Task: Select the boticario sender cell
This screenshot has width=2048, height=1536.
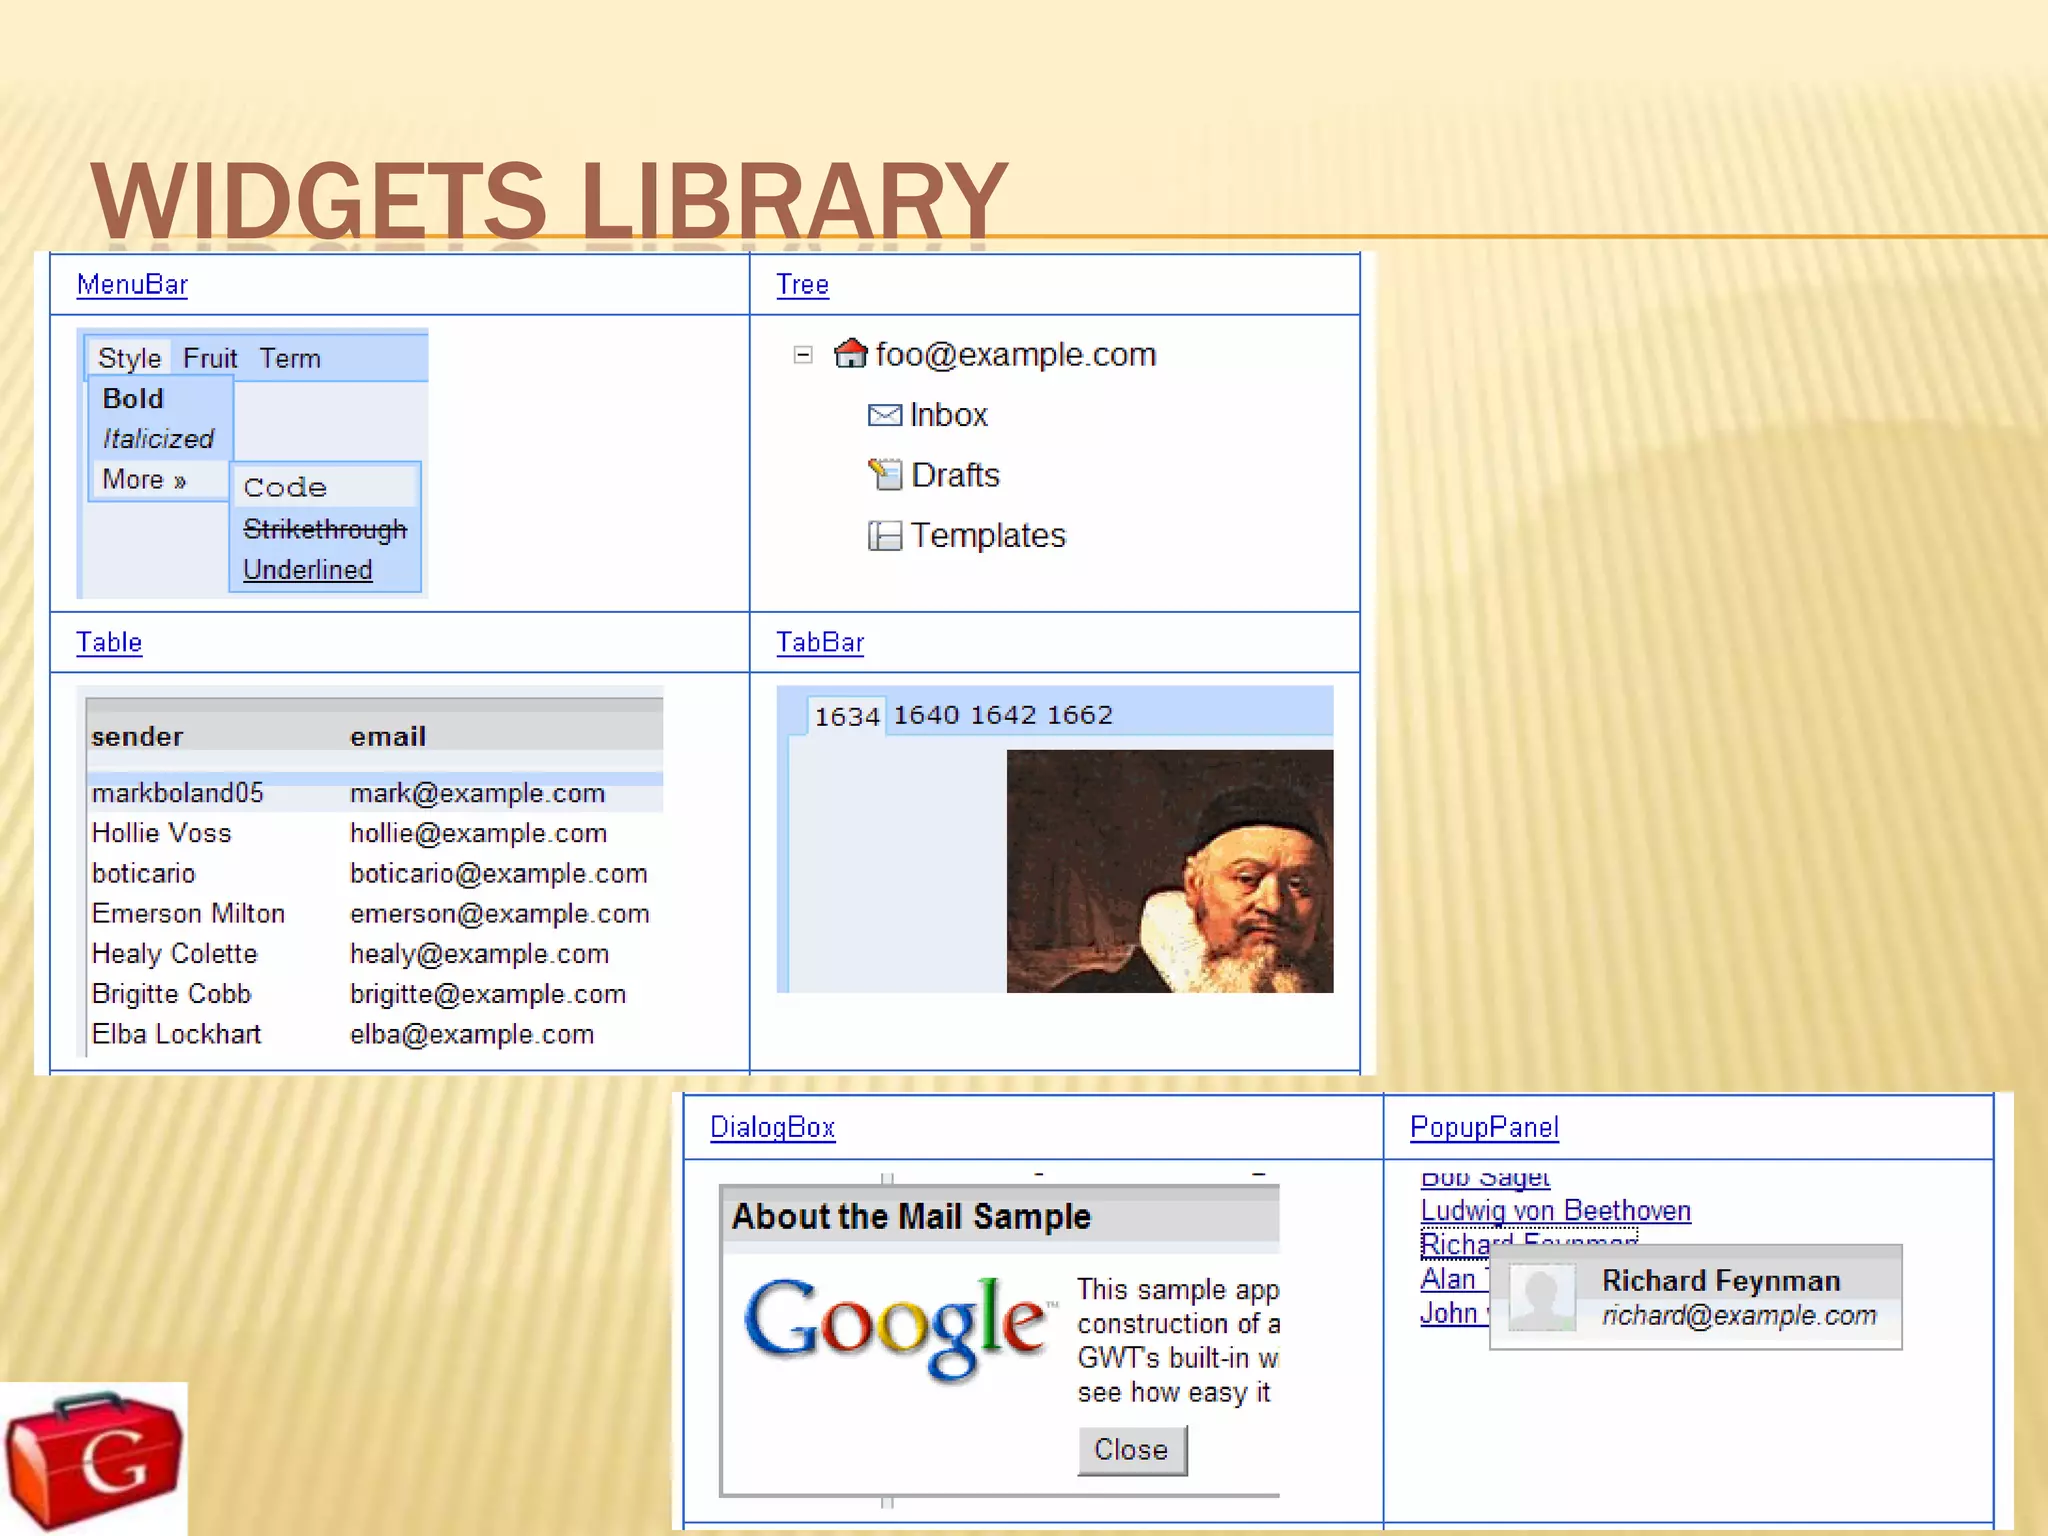Action: (143, 873)
